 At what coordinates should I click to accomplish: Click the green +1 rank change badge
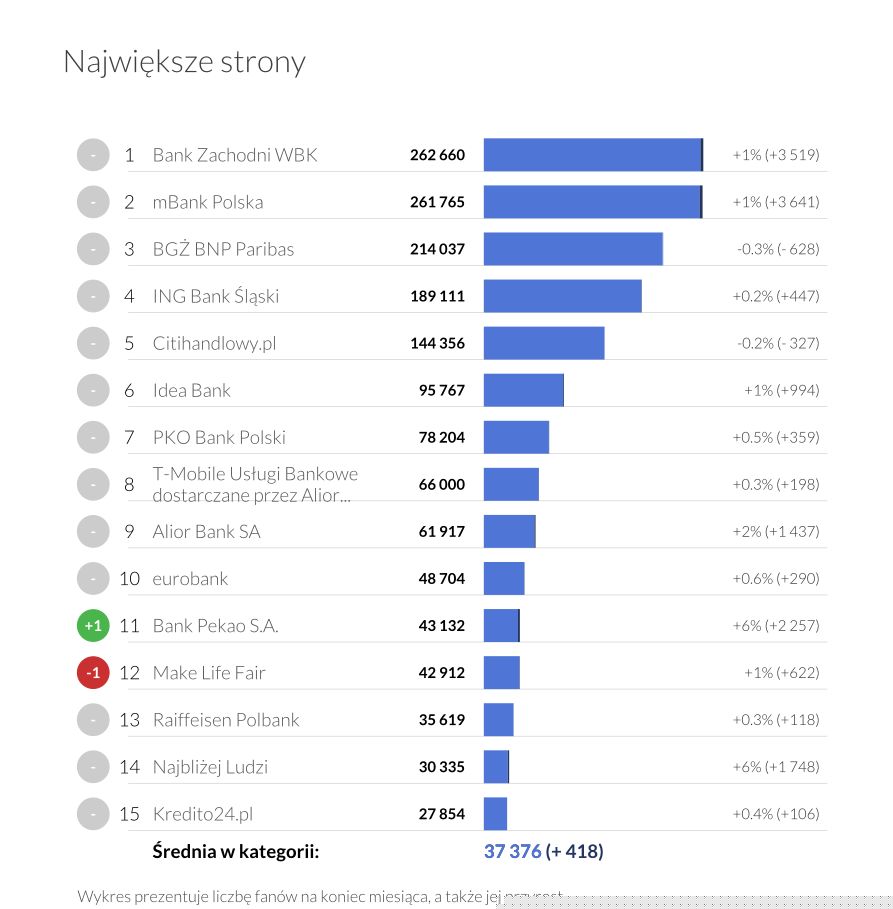pyautogui.click(x=93, y=626)
